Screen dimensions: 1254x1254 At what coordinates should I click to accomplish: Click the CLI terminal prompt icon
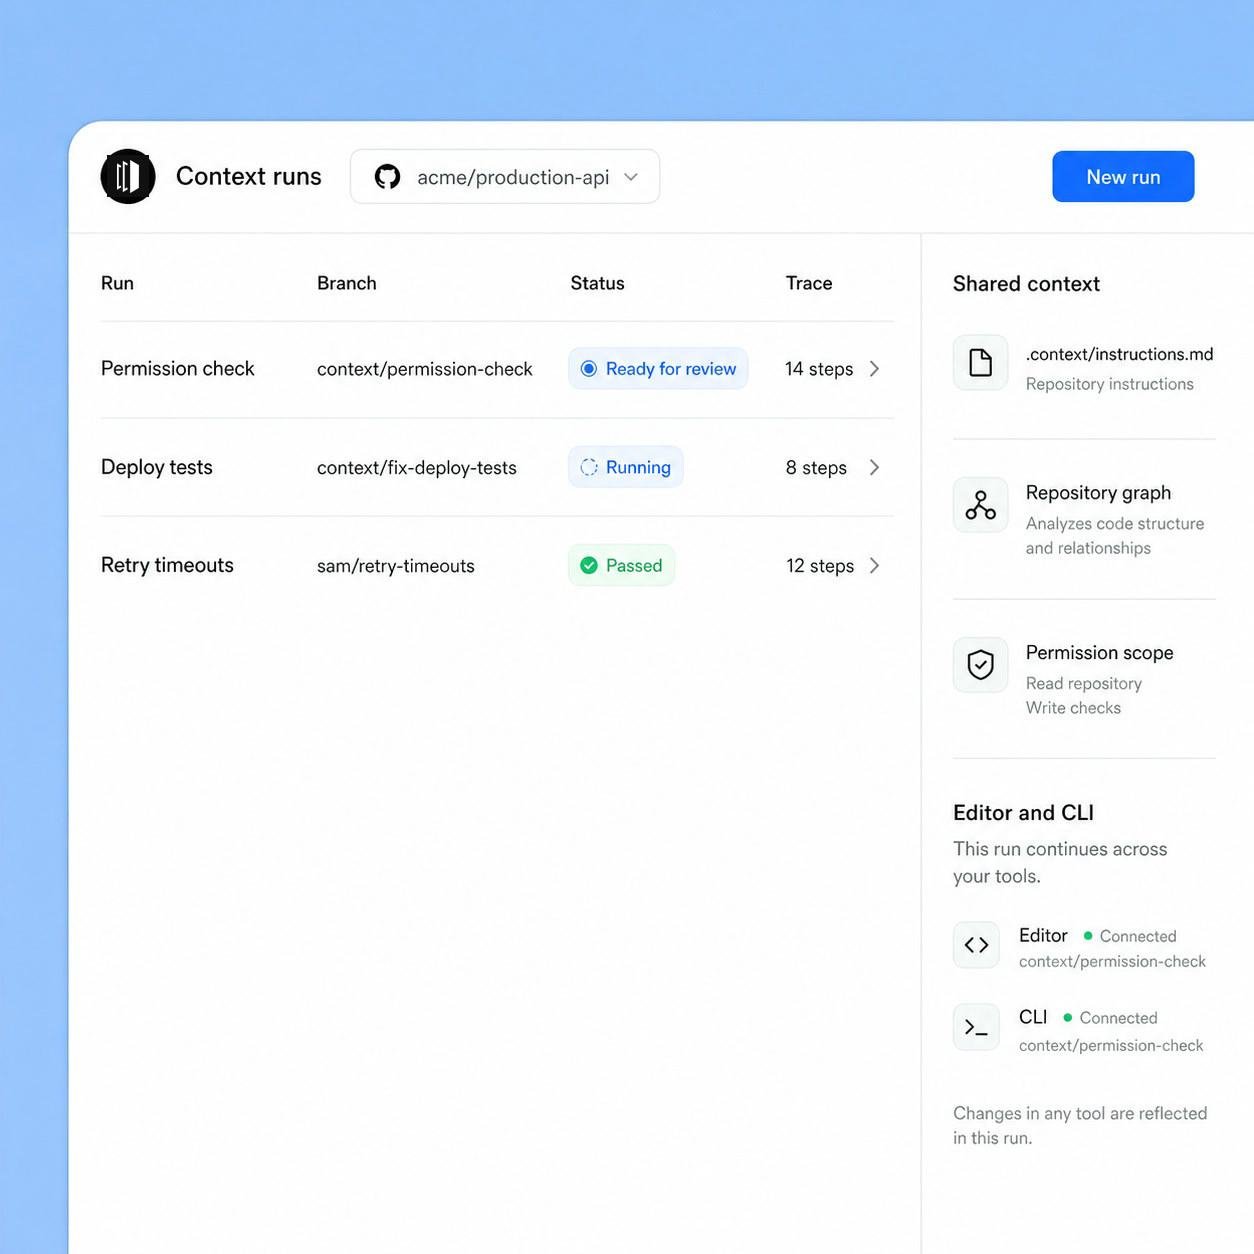pyautogui.click(x=977, y=1027)
